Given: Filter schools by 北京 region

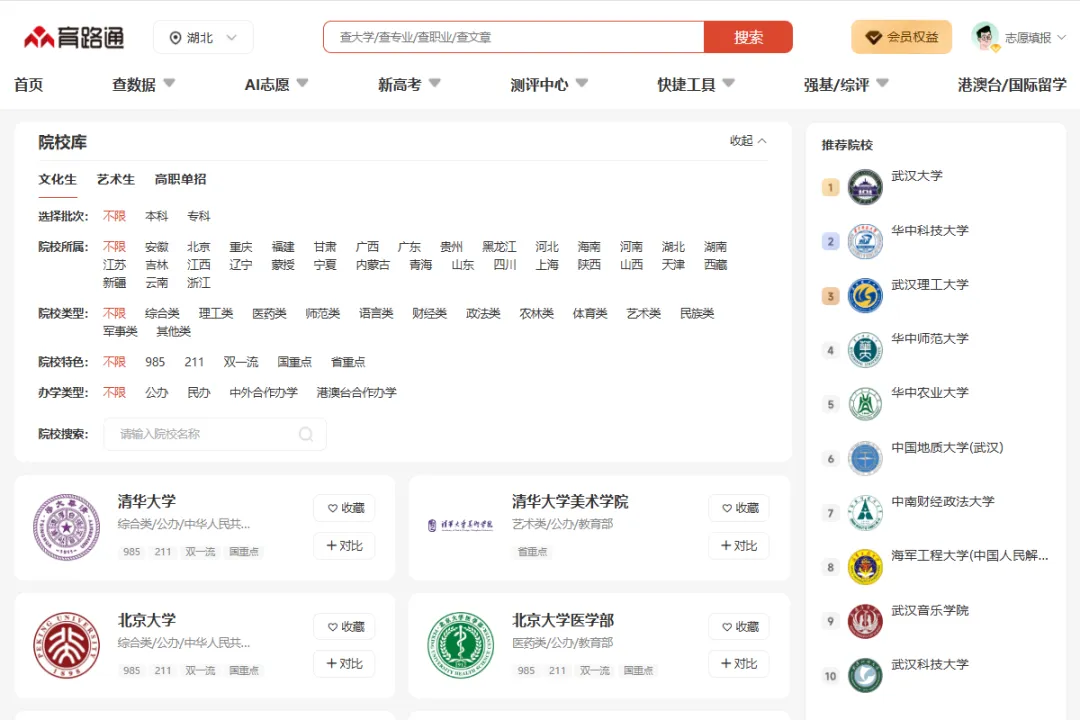Looking at the screenshot, I should click(198, 247).
